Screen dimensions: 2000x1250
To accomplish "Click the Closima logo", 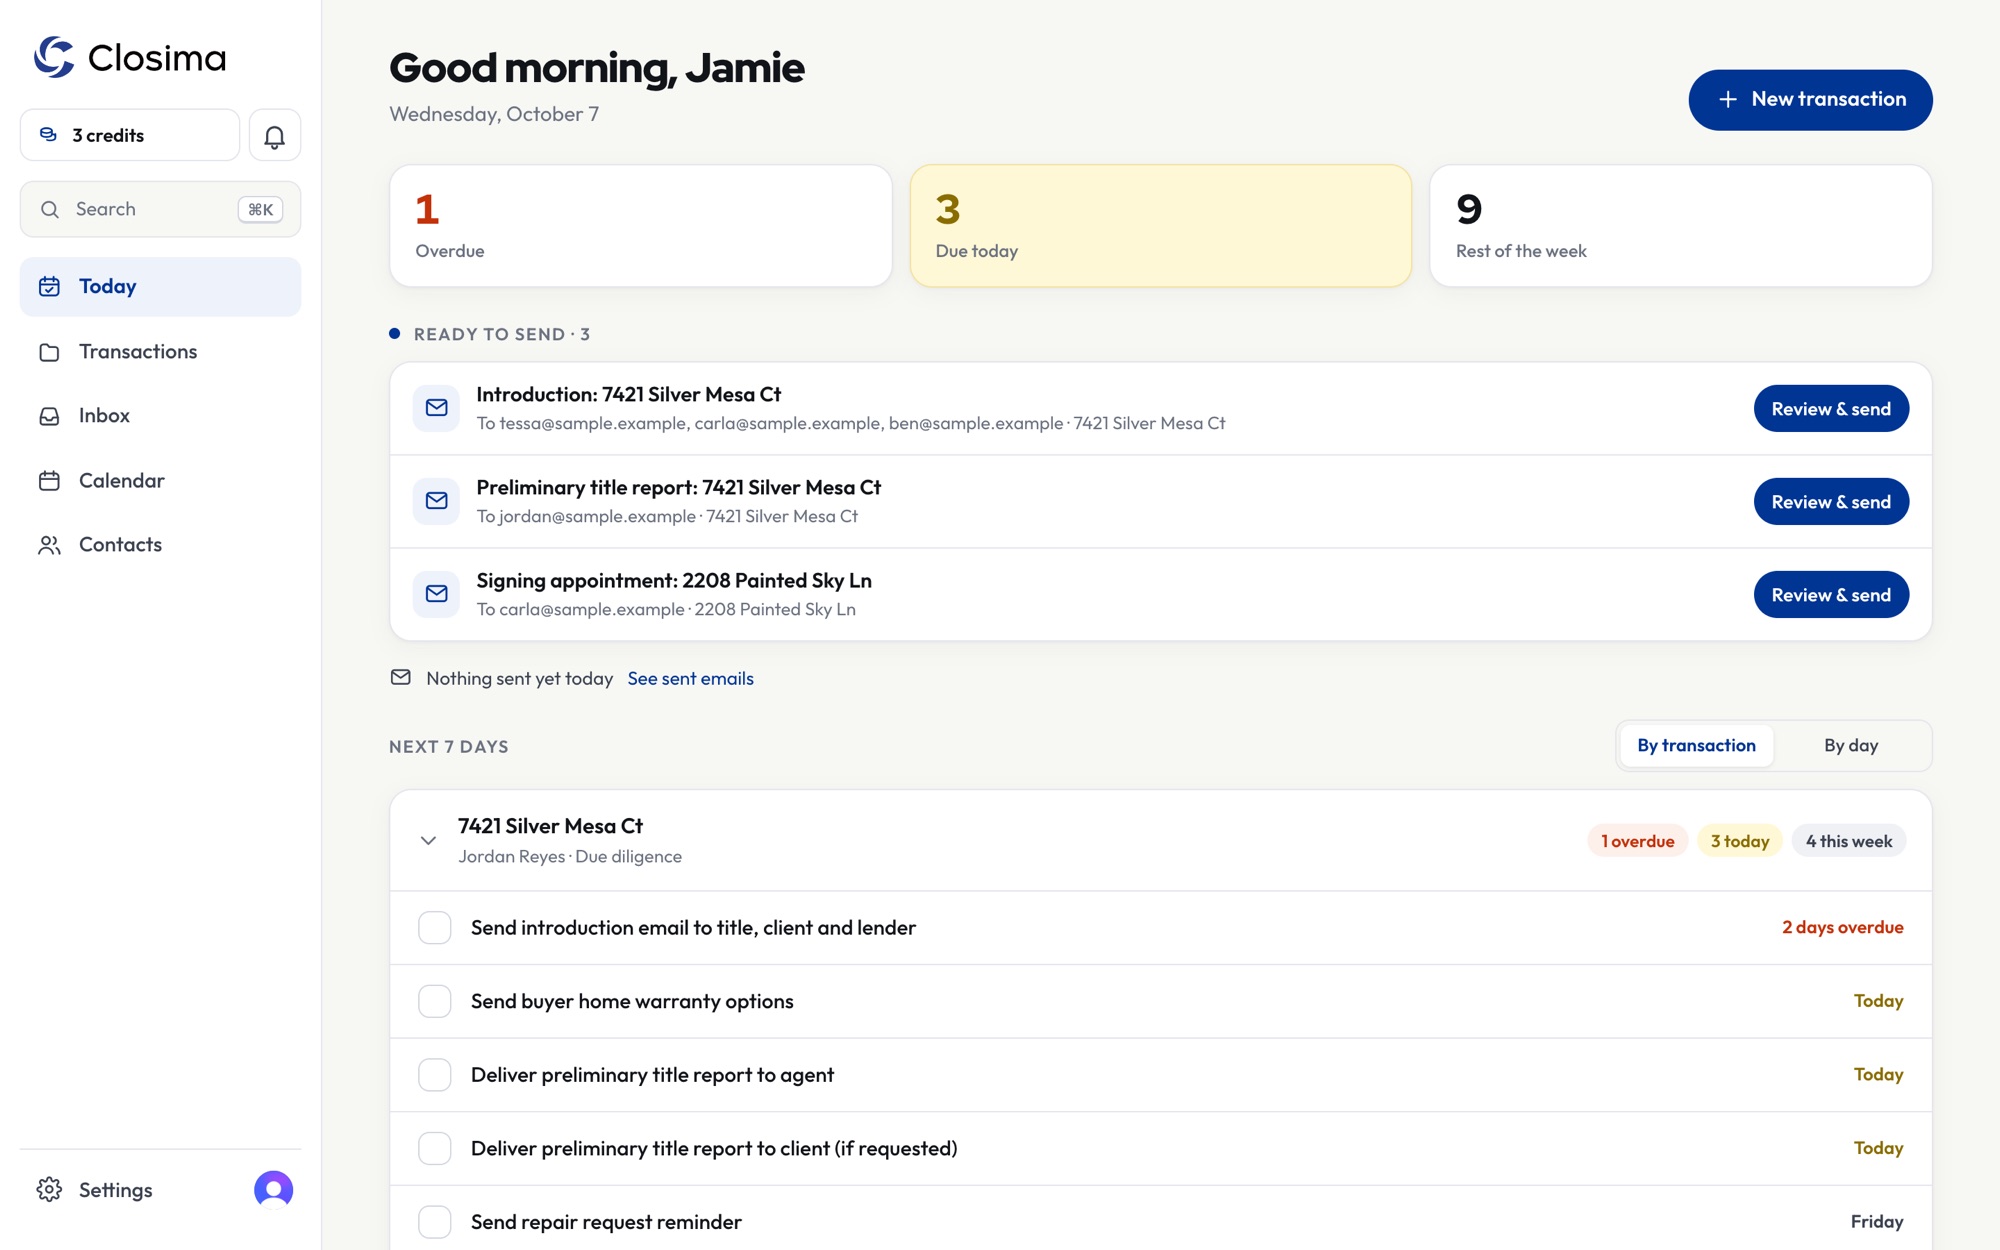I will point(130,57).
